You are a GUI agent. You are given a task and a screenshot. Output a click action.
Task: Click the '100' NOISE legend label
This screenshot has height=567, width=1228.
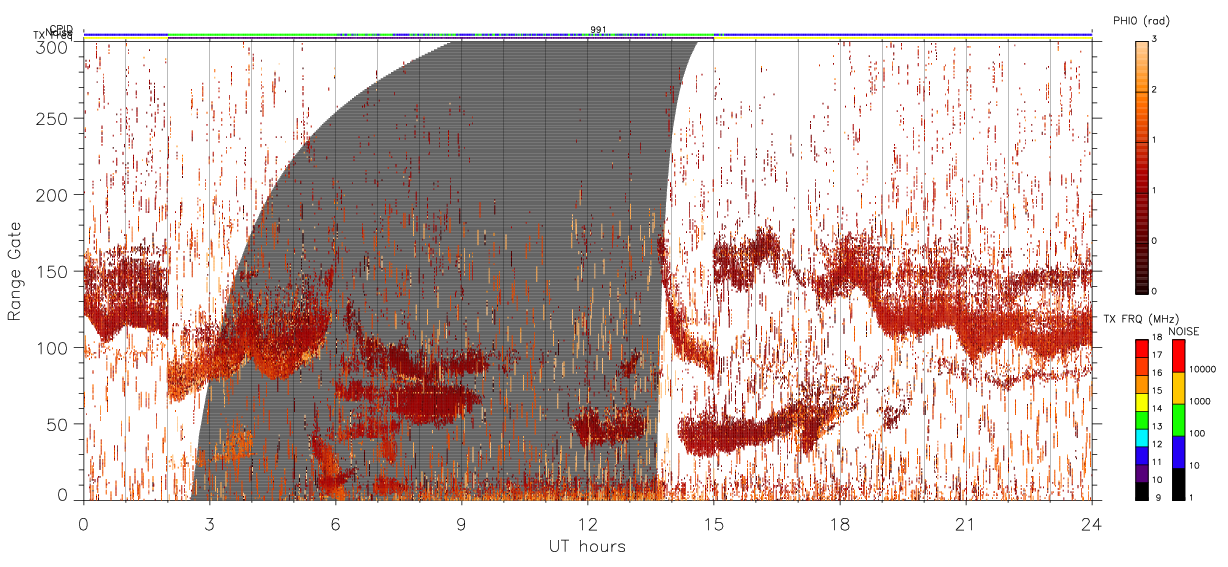tap(1198, 433)
